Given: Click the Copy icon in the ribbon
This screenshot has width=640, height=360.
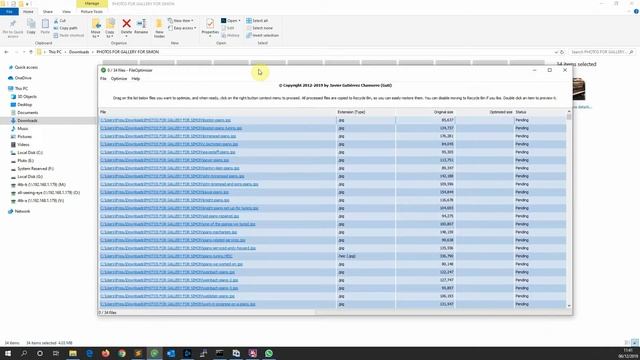Looking at the screenshot, I should coord(31,23).
